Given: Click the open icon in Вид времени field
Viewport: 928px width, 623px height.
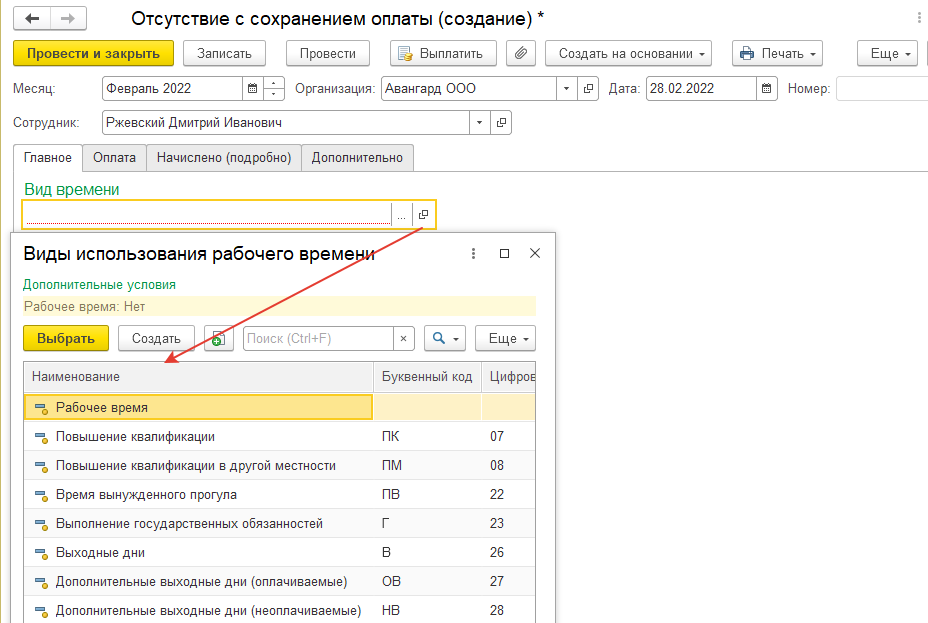Looking at the screenshot, I should (x=424, y=215).
